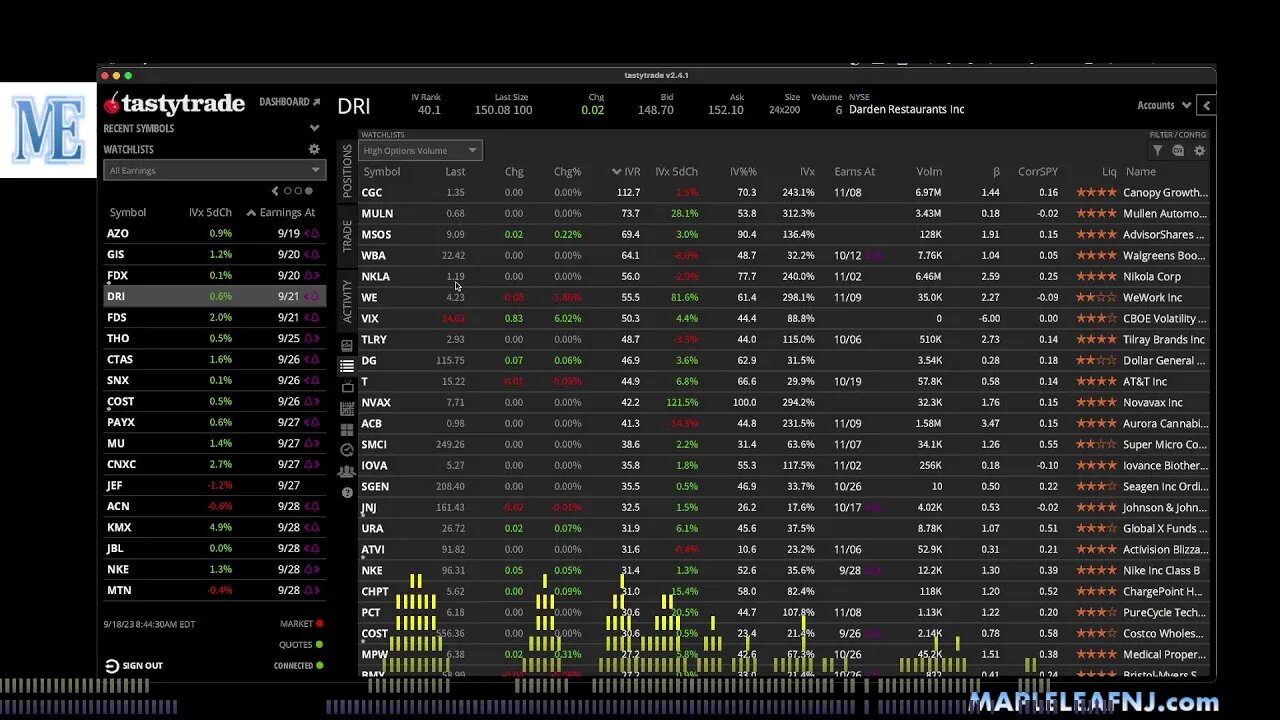Sort the main table by IVR column
The image size is (1280, 720).
point(626,172)
